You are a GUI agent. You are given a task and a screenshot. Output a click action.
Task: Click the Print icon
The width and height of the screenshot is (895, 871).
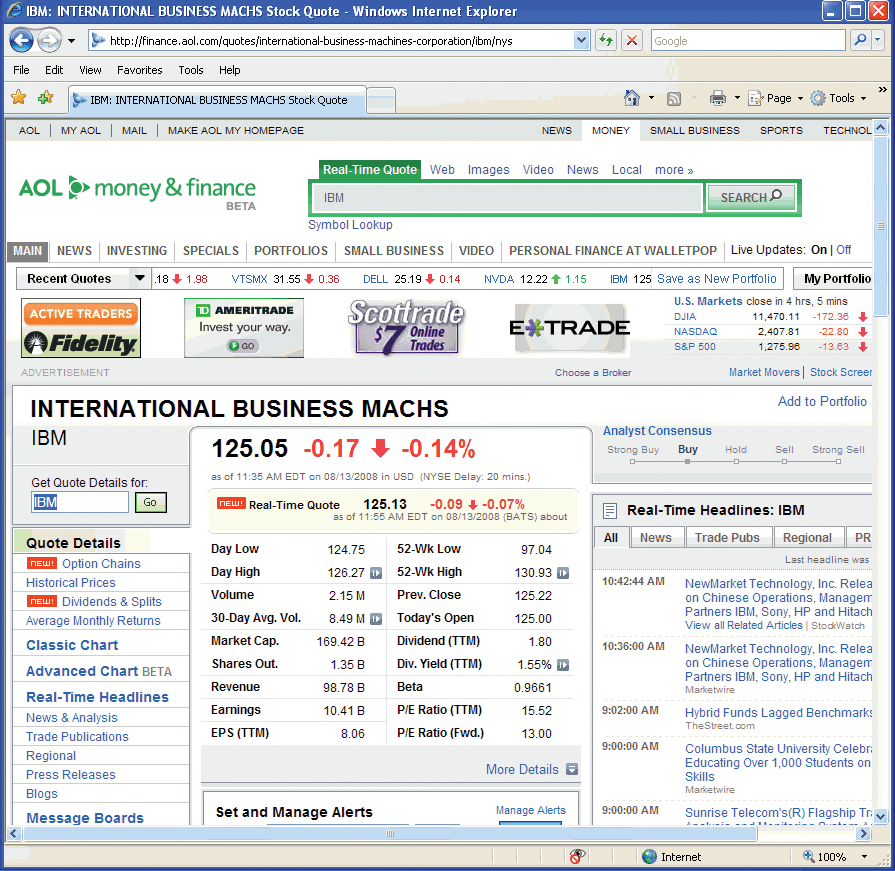click(x=719, y=98)
